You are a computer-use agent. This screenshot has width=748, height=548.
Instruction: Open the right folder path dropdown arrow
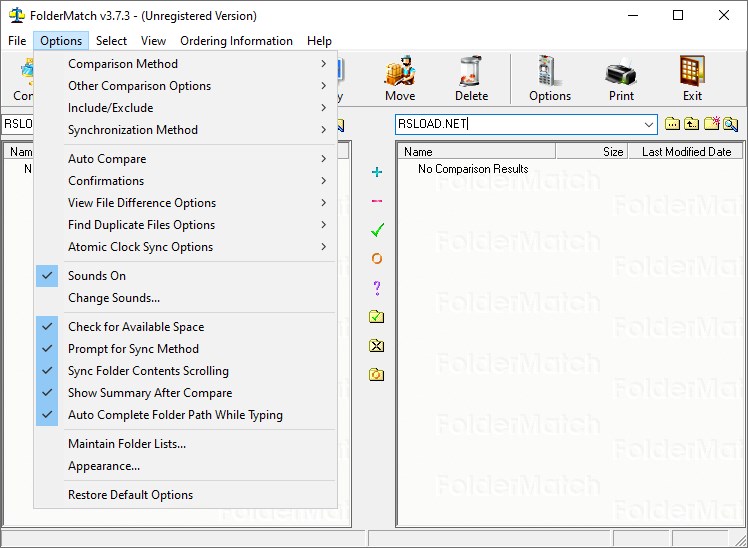coord(649,124)
